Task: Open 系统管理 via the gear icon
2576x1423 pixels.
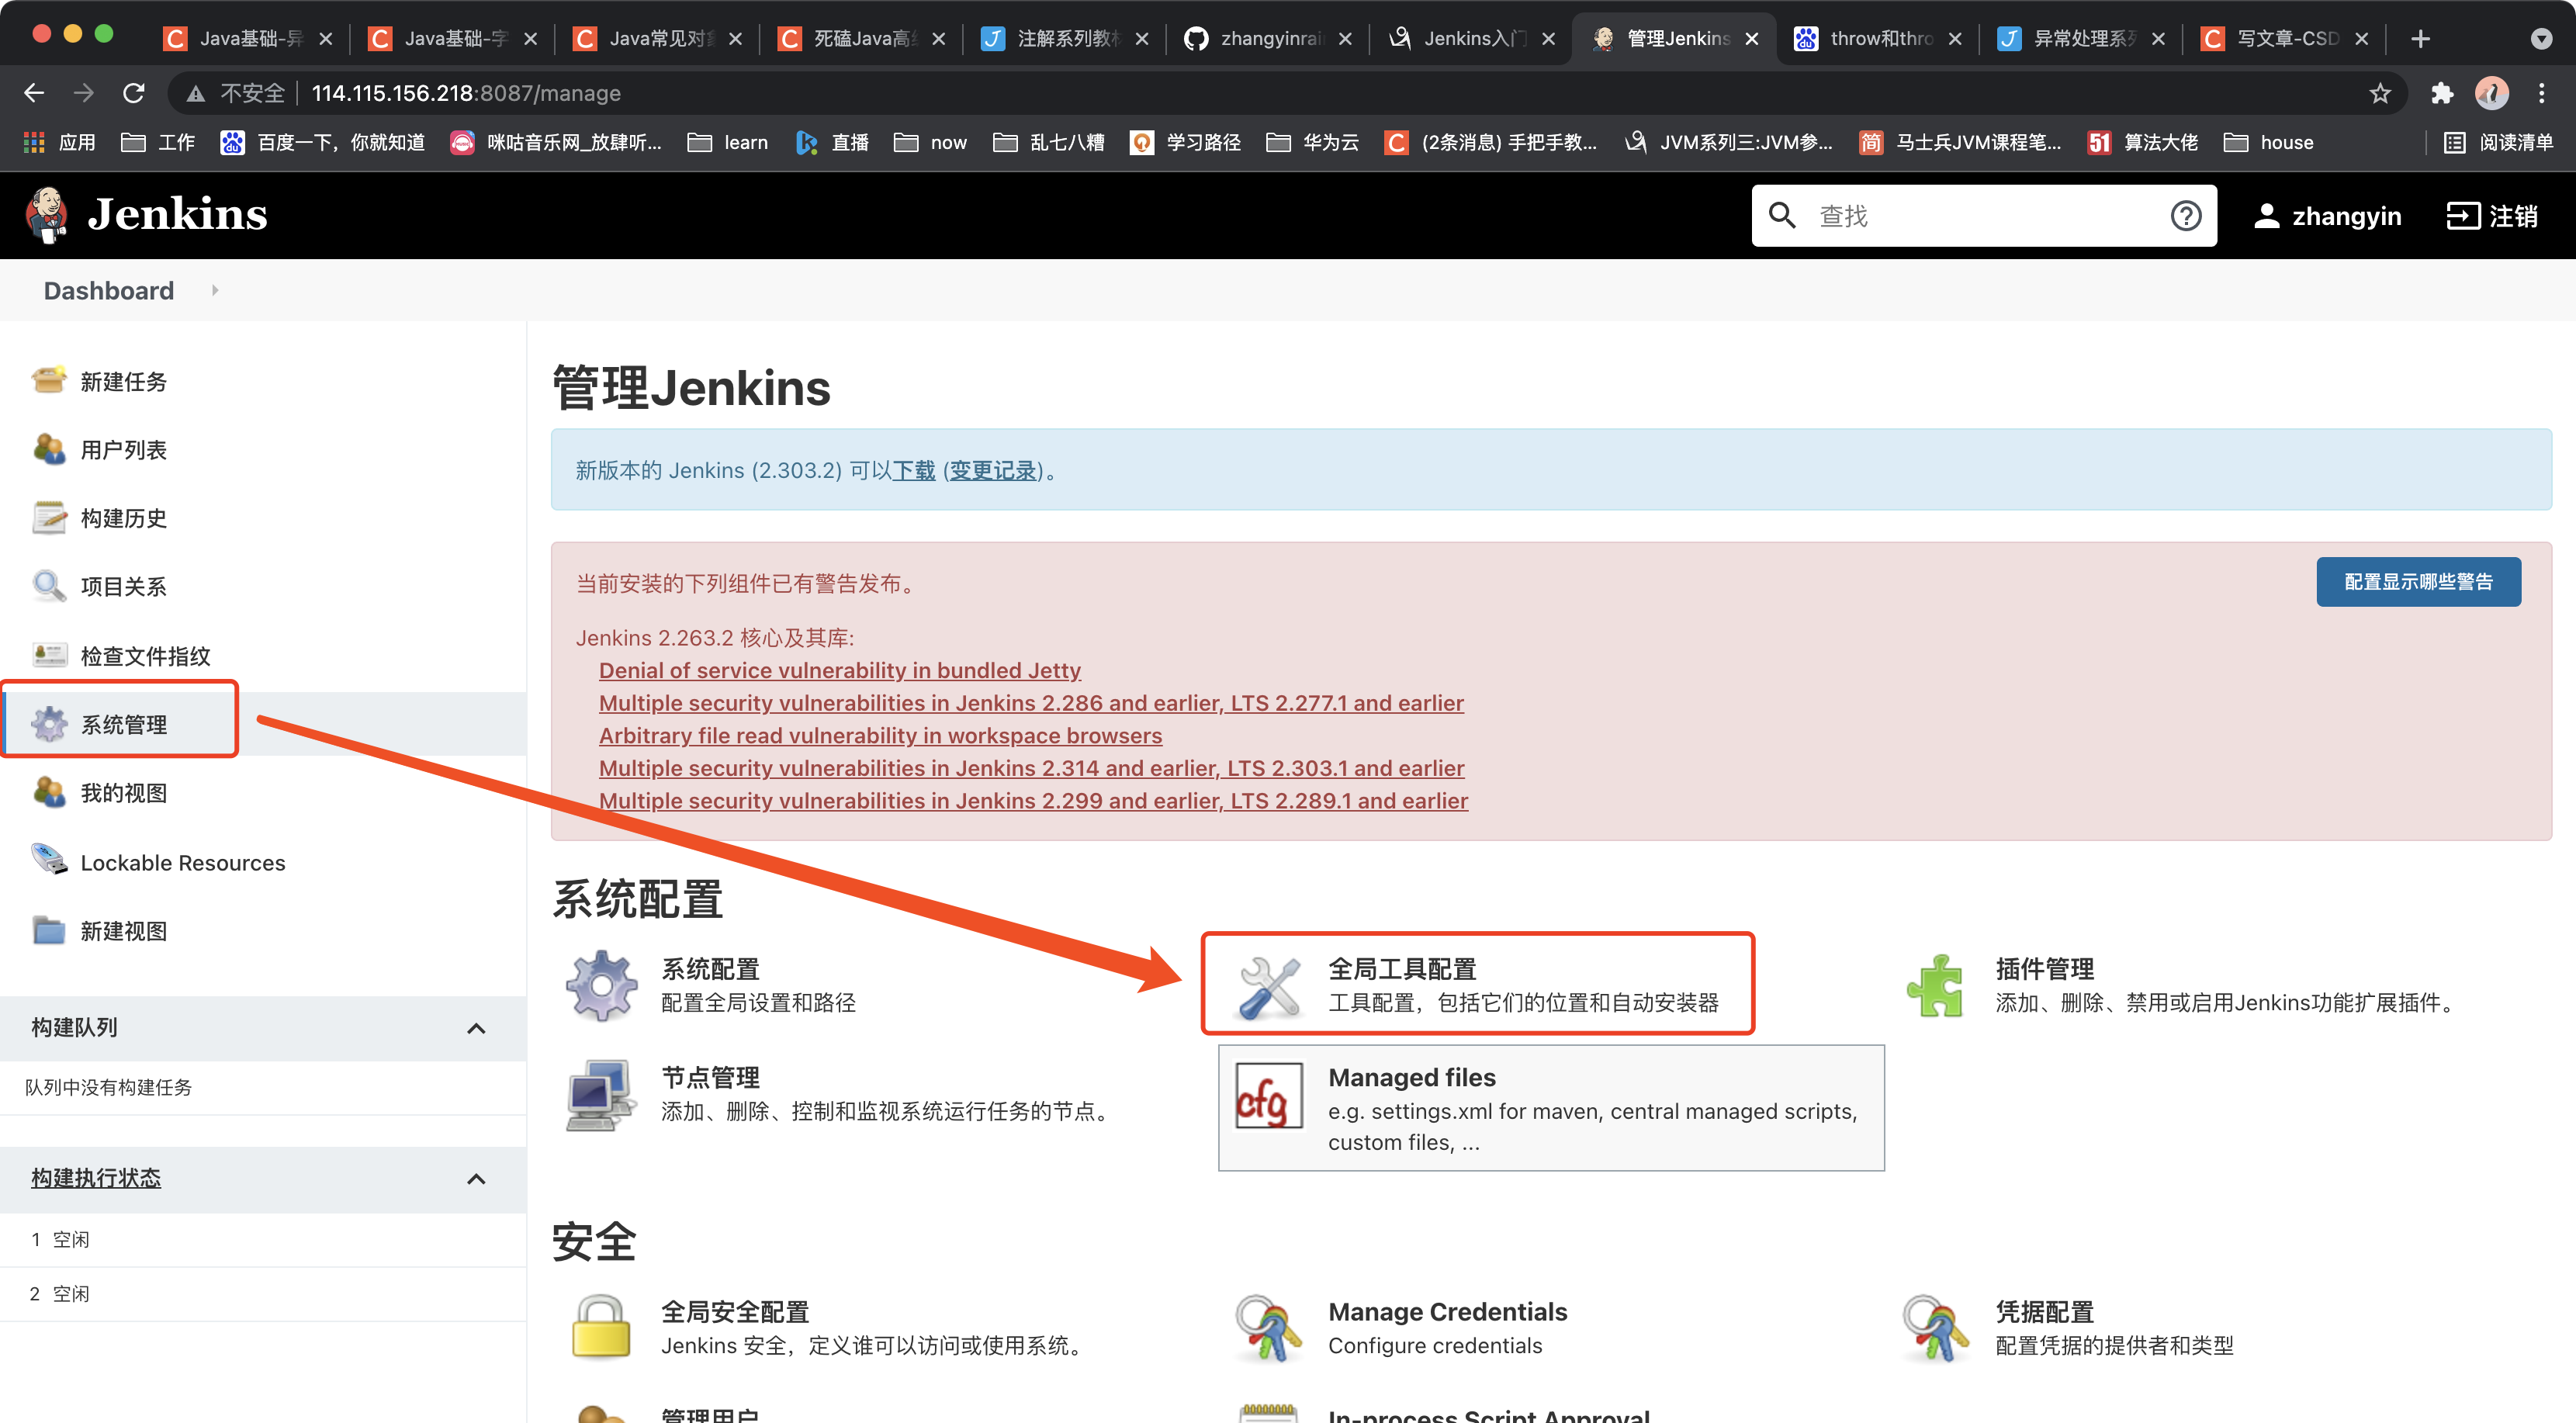Action: [48, 723]
